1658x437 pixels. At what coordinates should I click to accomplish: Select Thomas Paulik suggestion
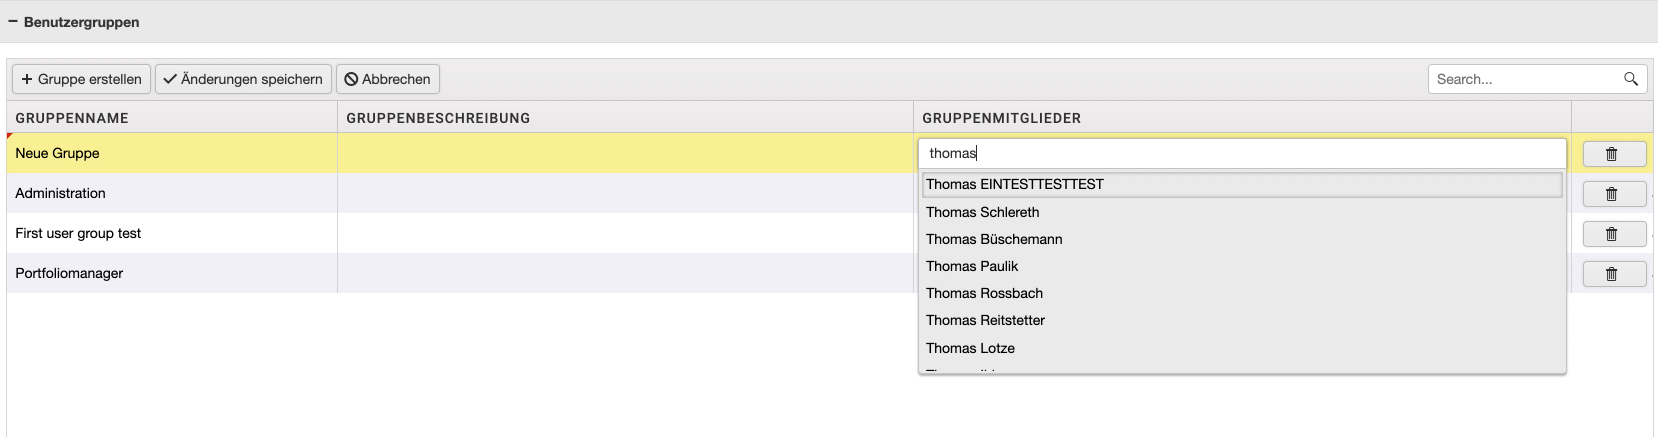[972, 266]
